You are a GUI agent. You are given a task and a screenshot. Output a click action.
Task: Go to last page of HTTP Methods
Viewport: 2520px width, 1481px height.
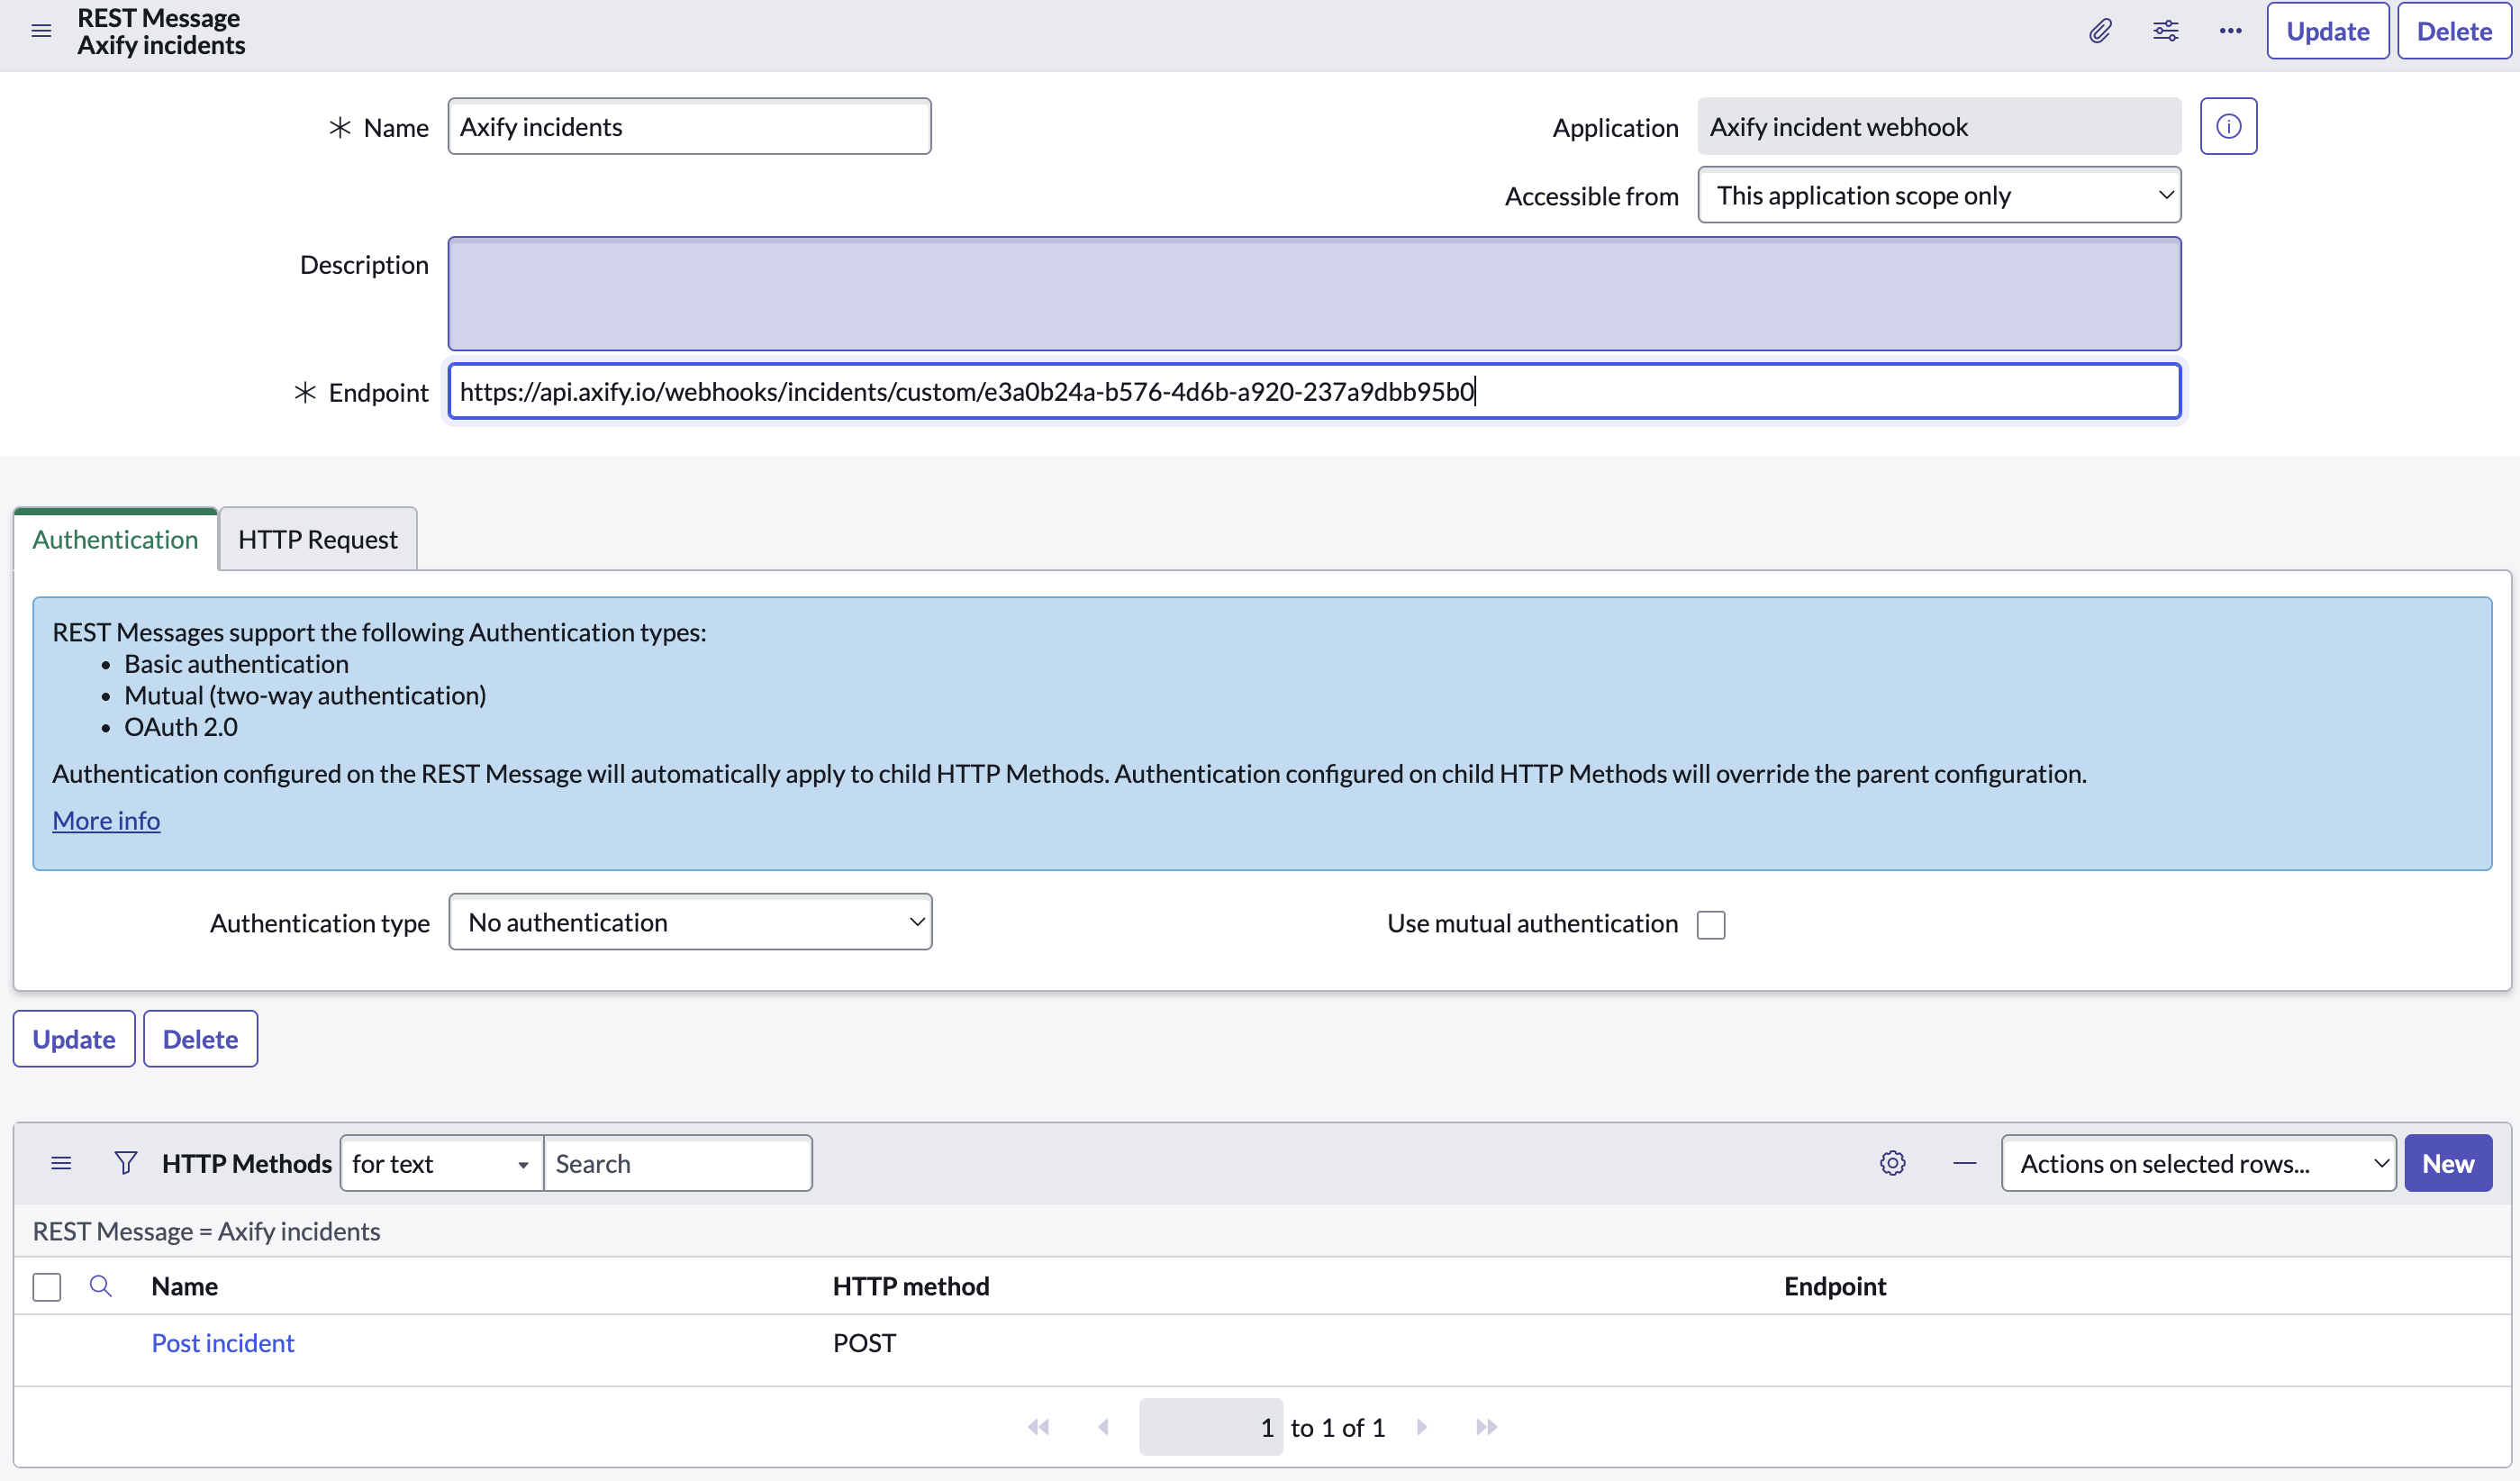(1486, 1427)
